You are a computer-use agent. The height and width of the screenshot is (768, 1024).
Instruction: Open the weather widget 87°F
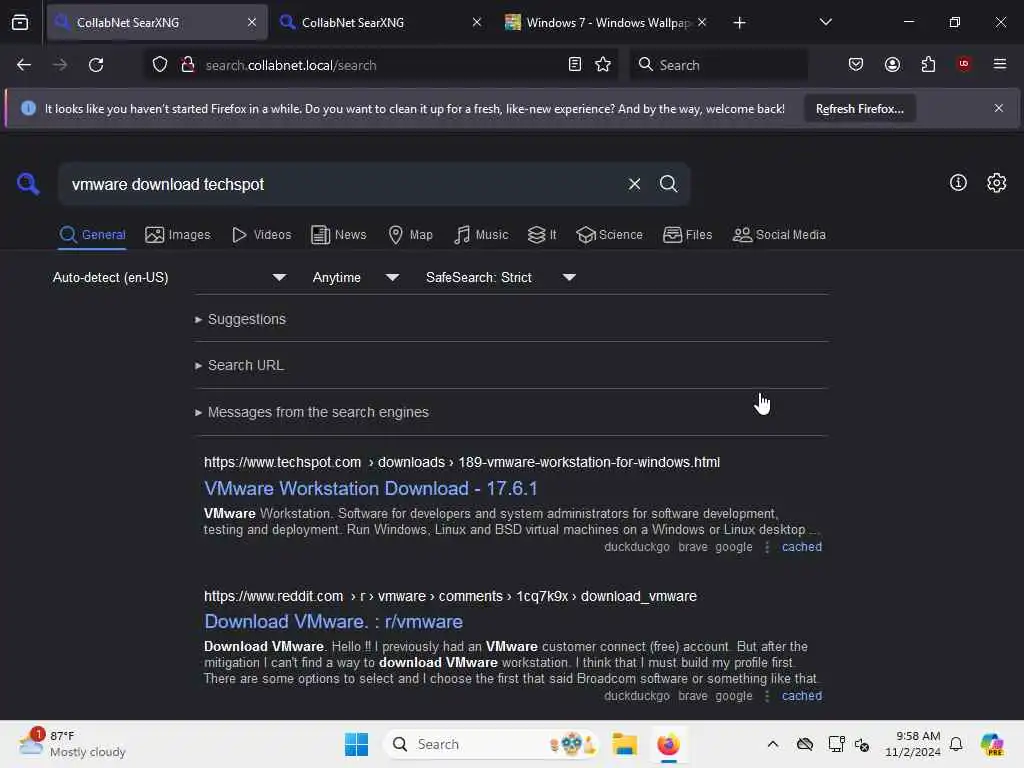[72, 744]
